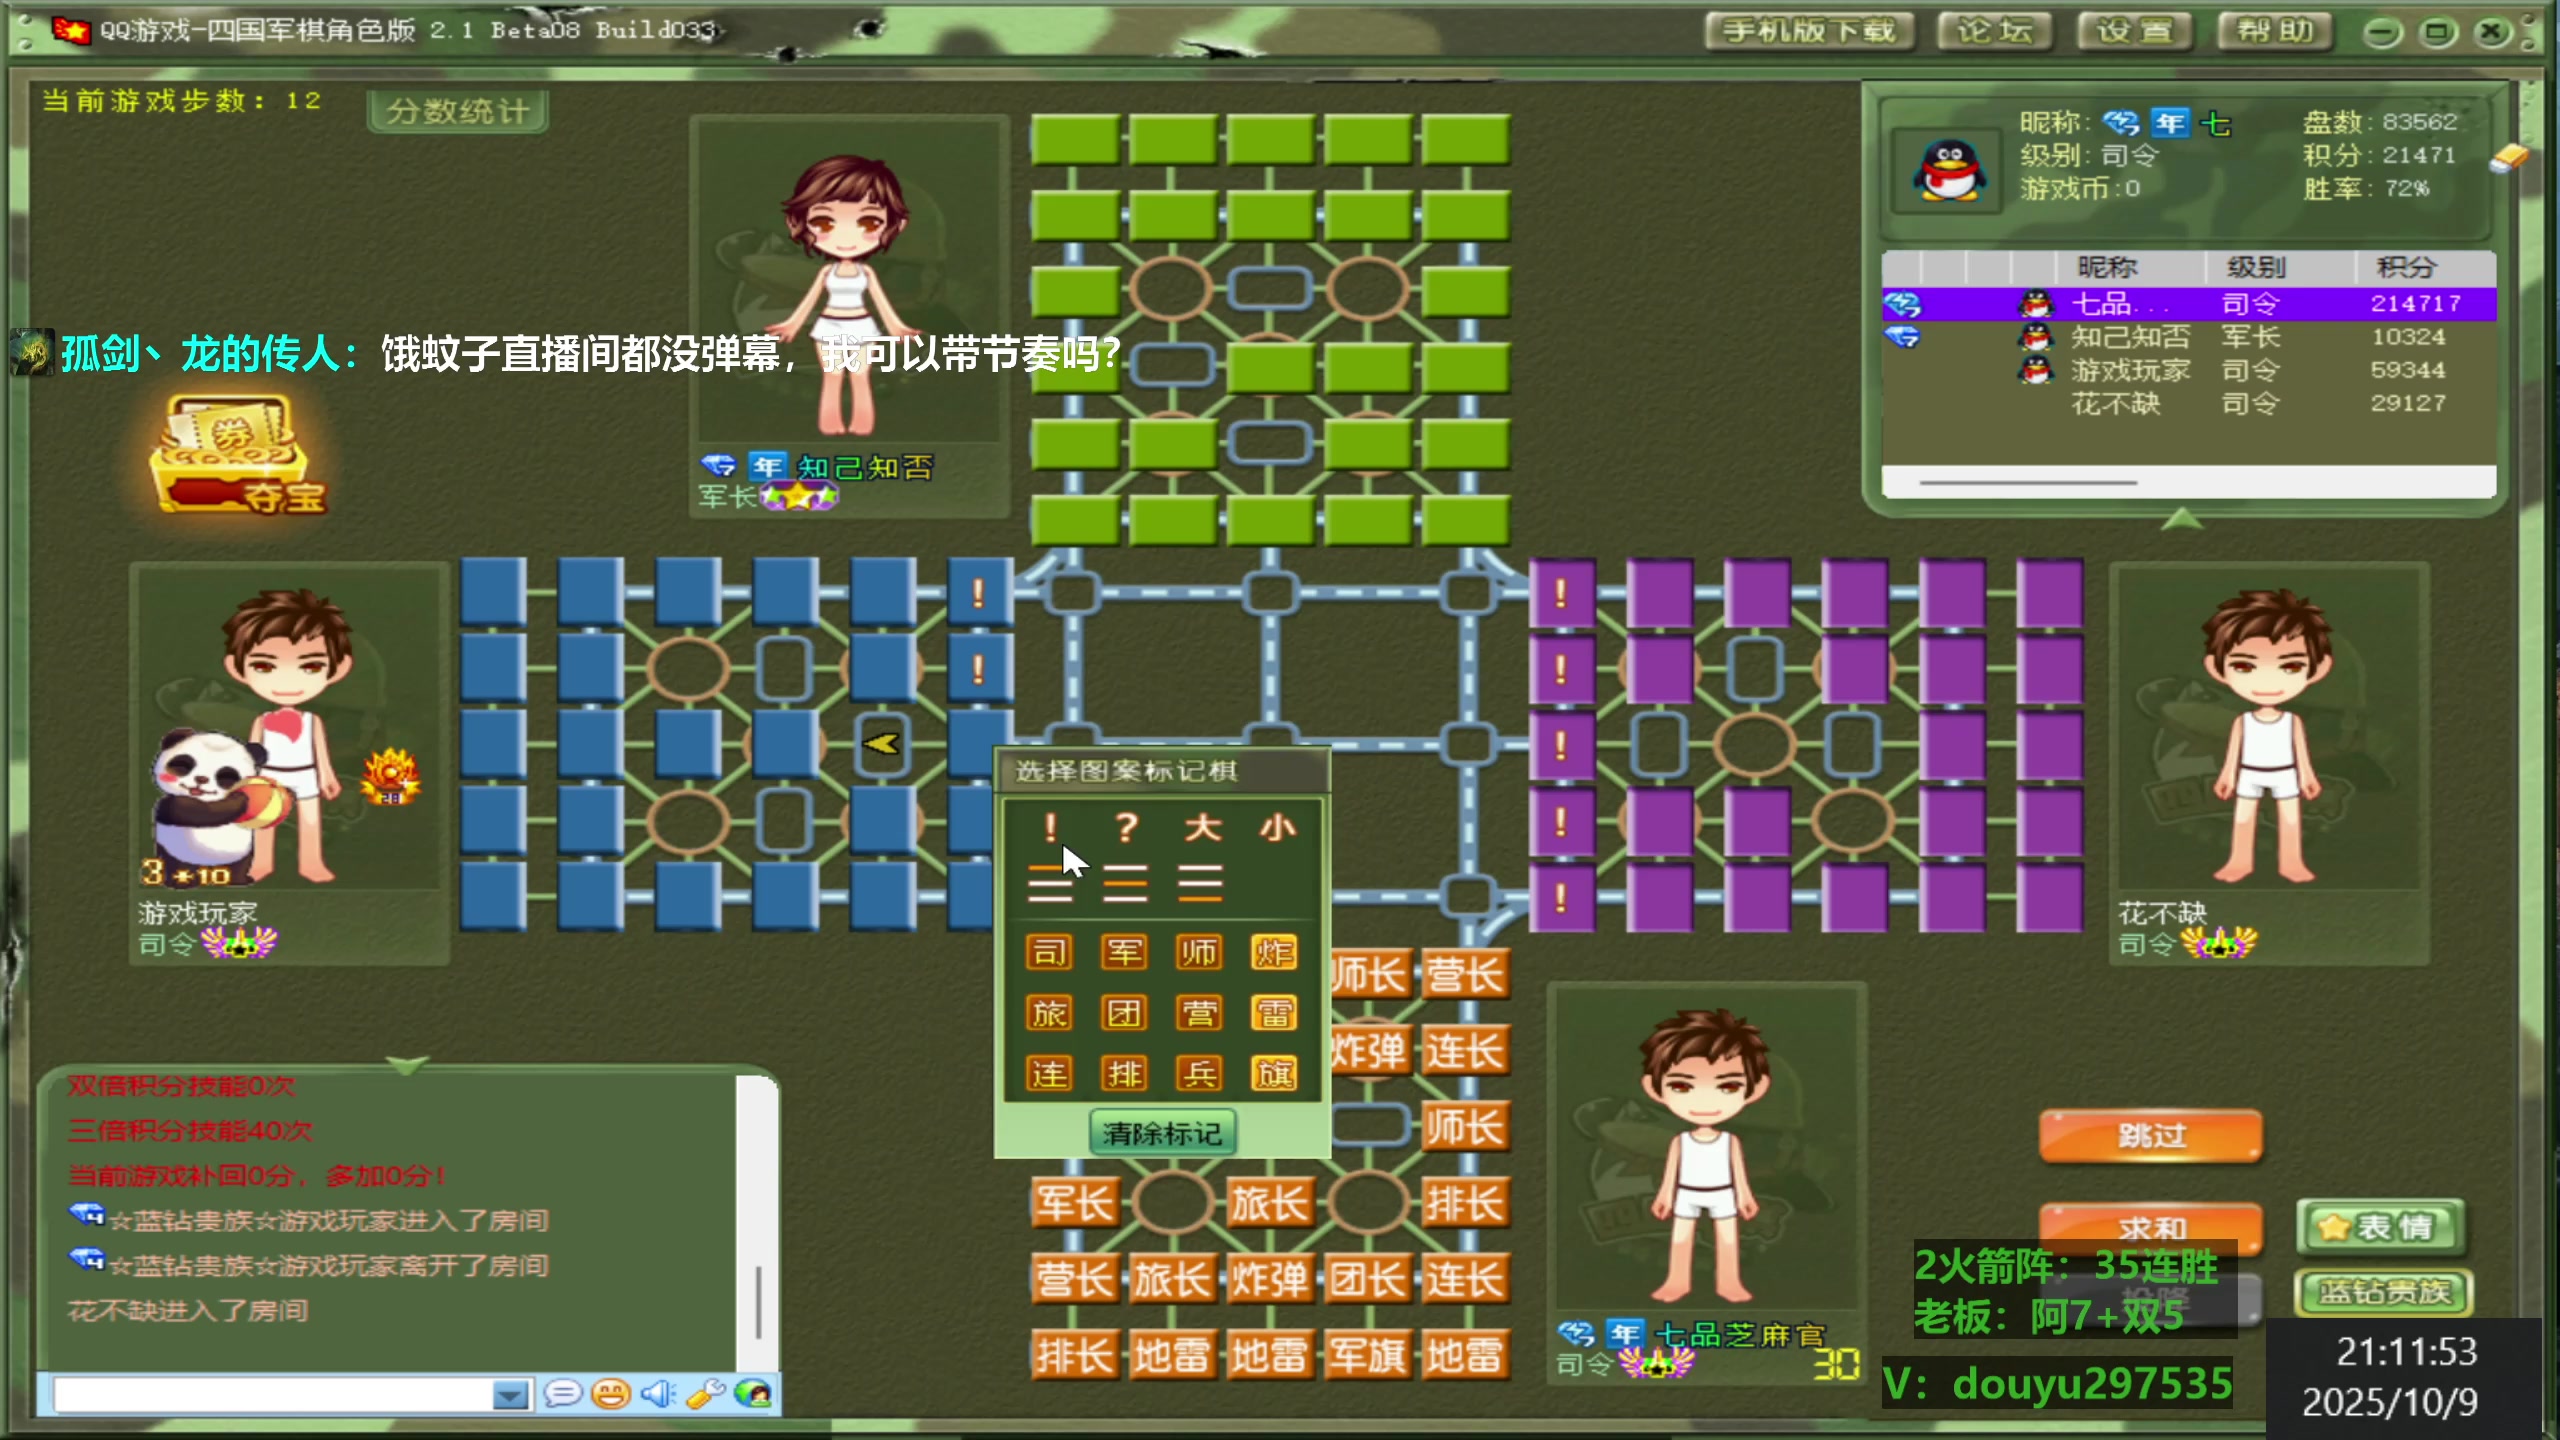2560x1440 pixels.
Task: Click the 跳过 skip button
Action: pyautogui.click(x=2150, y=1135)
